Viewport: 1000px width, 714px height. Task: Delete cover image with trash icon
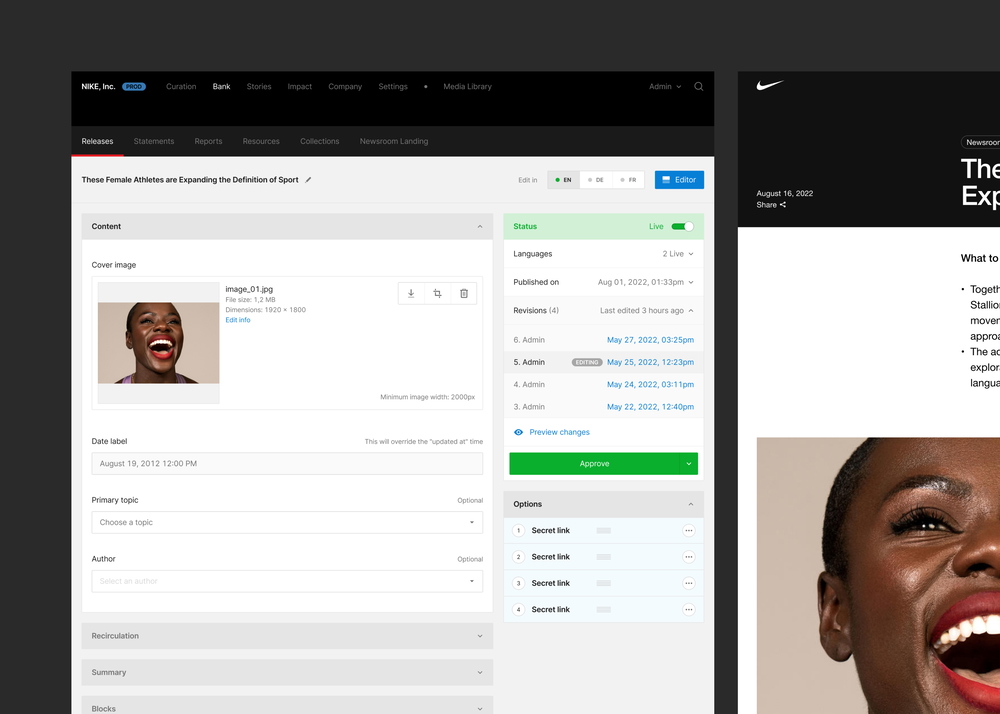(x=464, y=293)
